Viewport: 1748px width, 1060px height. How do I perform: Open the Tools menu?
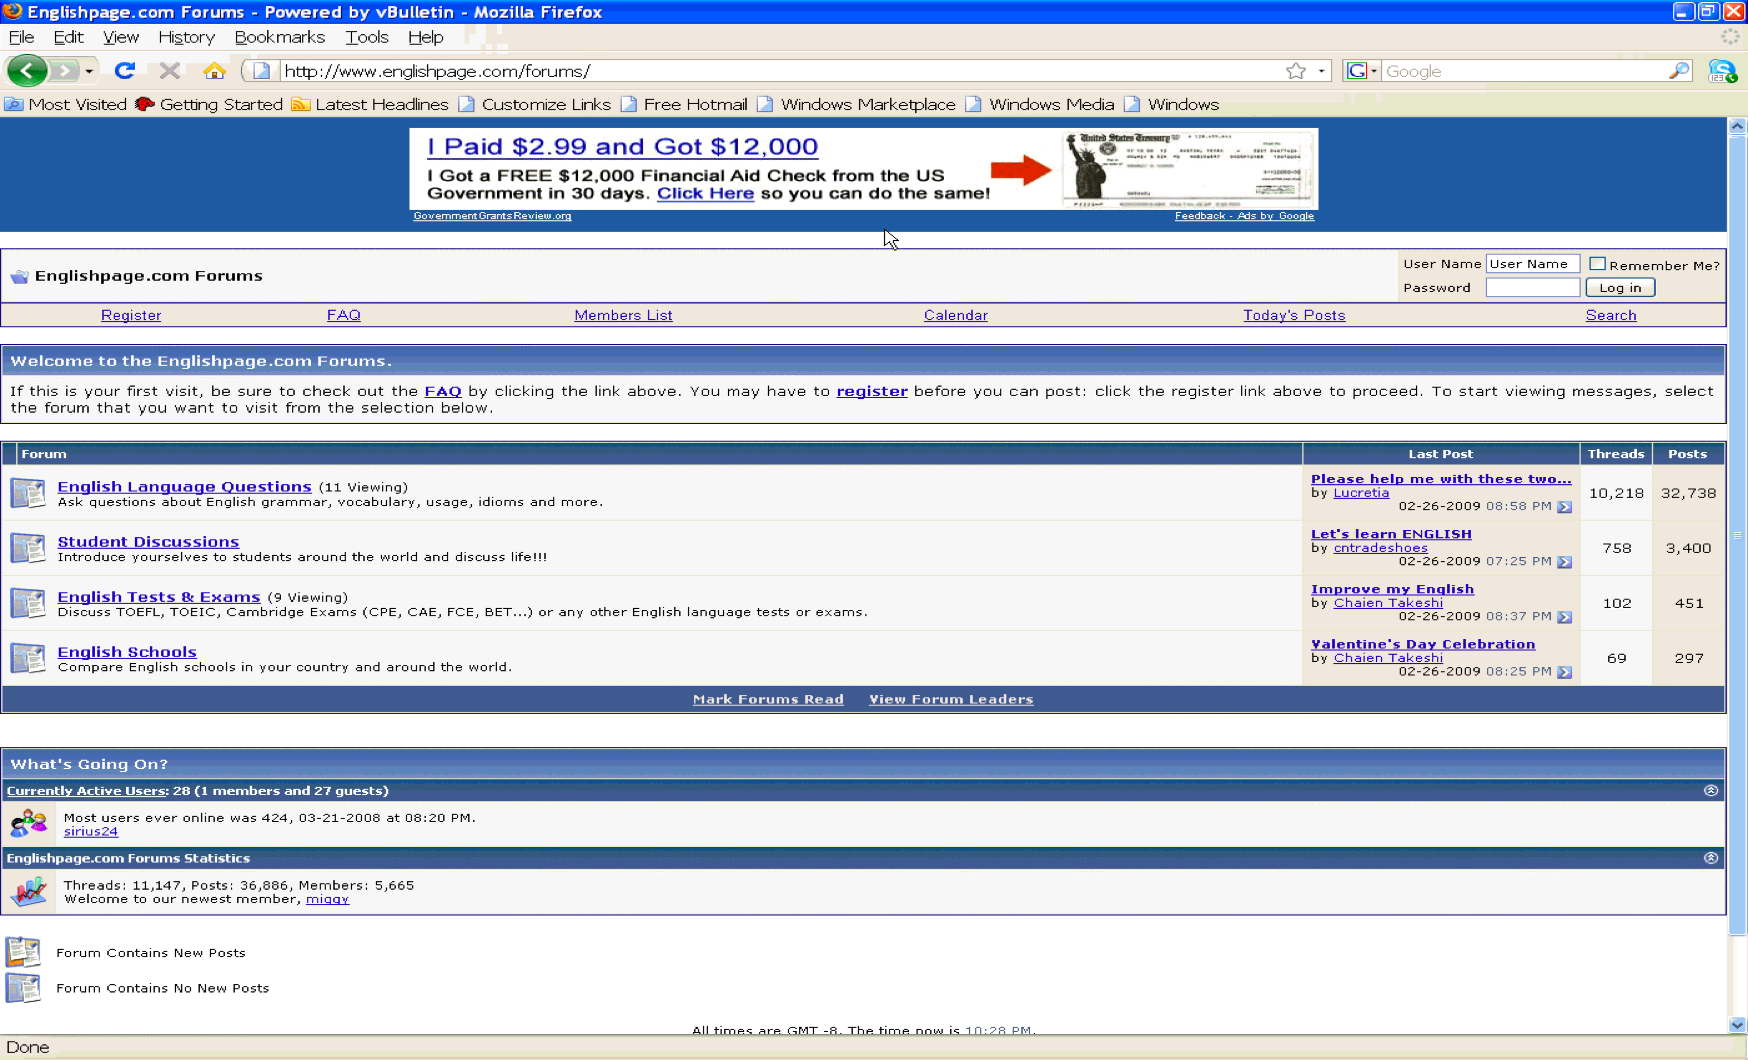pos(367,37)
